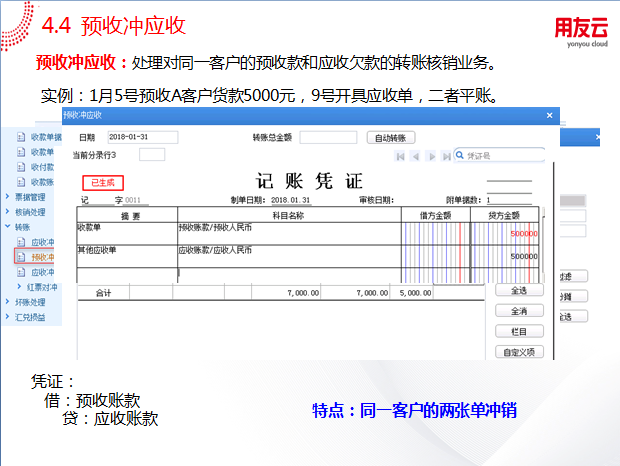Screen dimensions: 620x466
Task: Click the document icon beside 收款单
Action: pos(21,152)
